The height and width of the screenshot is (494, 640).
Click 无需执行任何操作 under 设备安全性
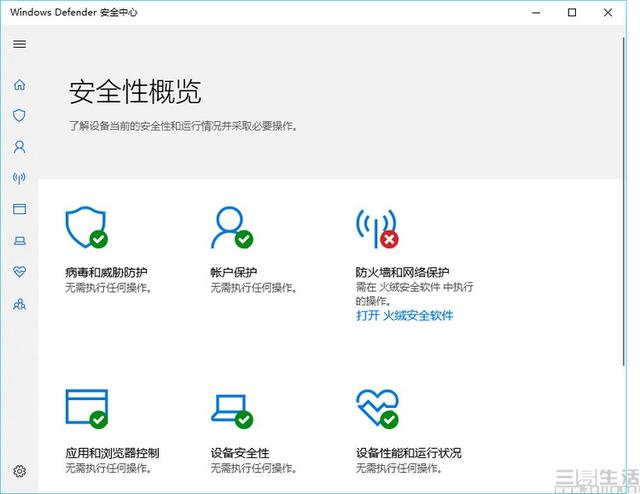[253, 468]
